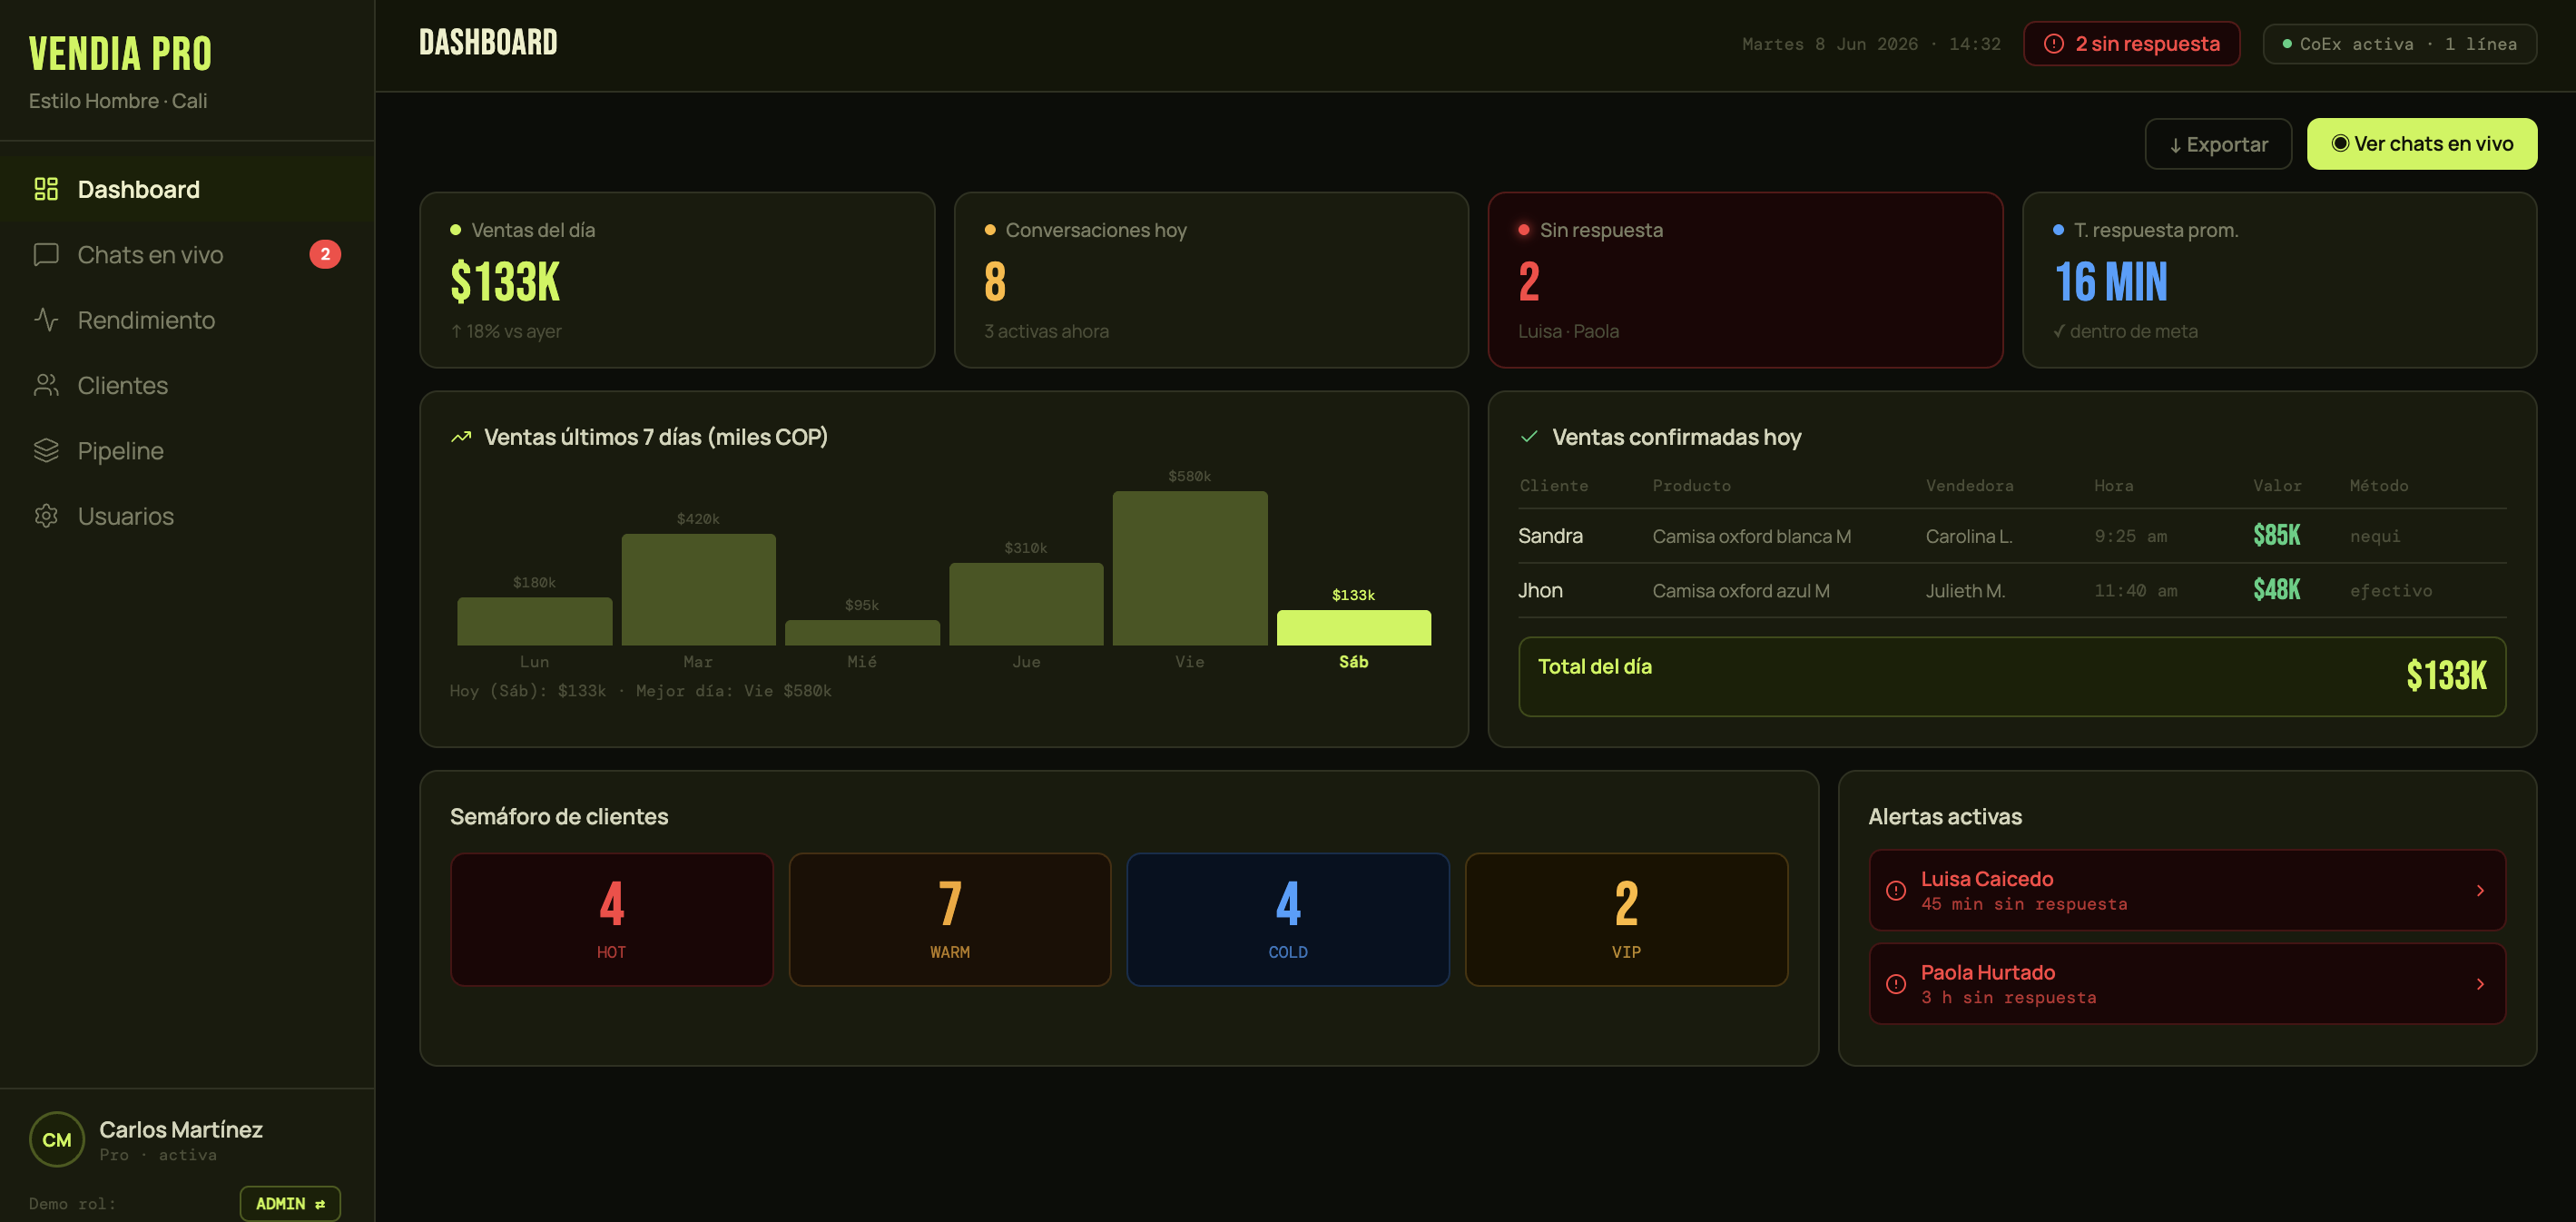
Task: Click the Cliente column header
Action: pos(1553,485)
